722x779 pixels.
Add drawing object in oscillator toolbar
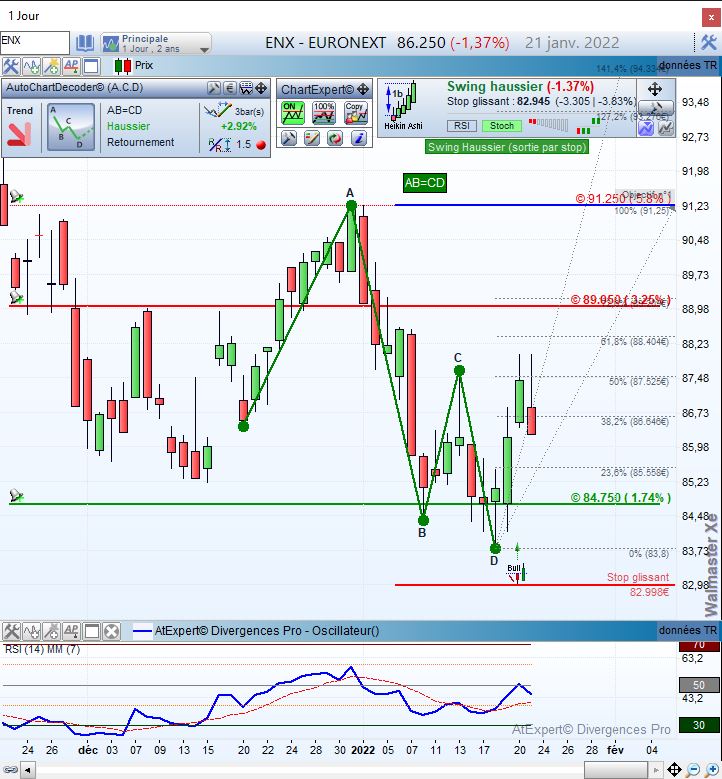tap(51, 631)
